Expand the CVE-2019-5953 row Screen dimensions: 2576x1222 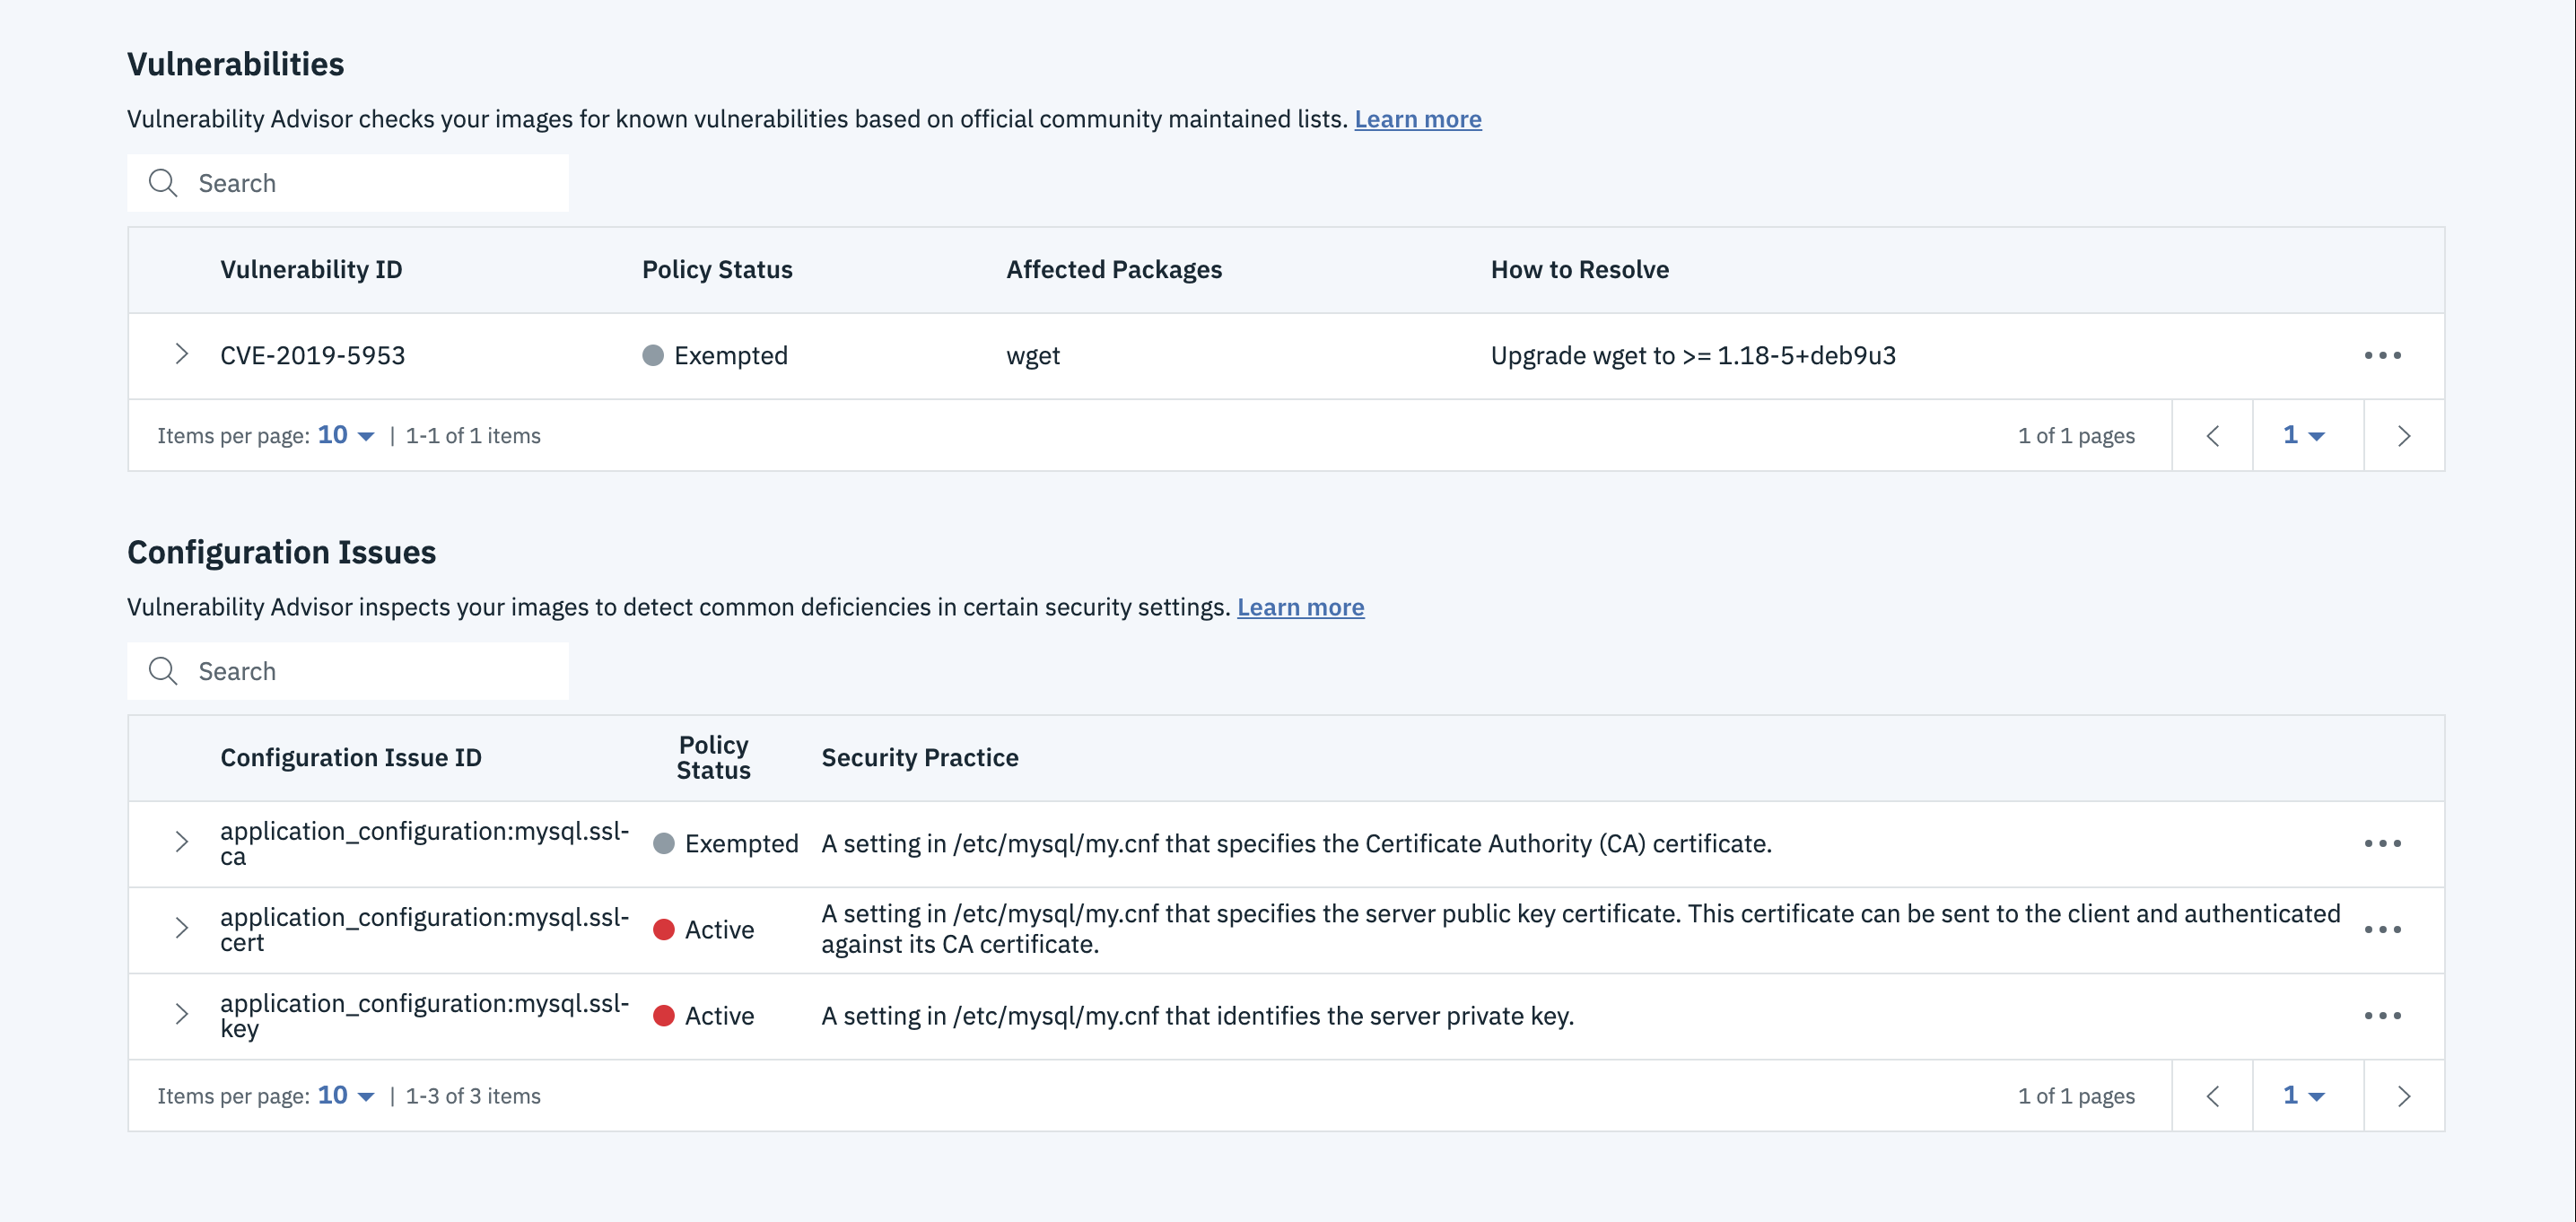(x=181, y=354)
